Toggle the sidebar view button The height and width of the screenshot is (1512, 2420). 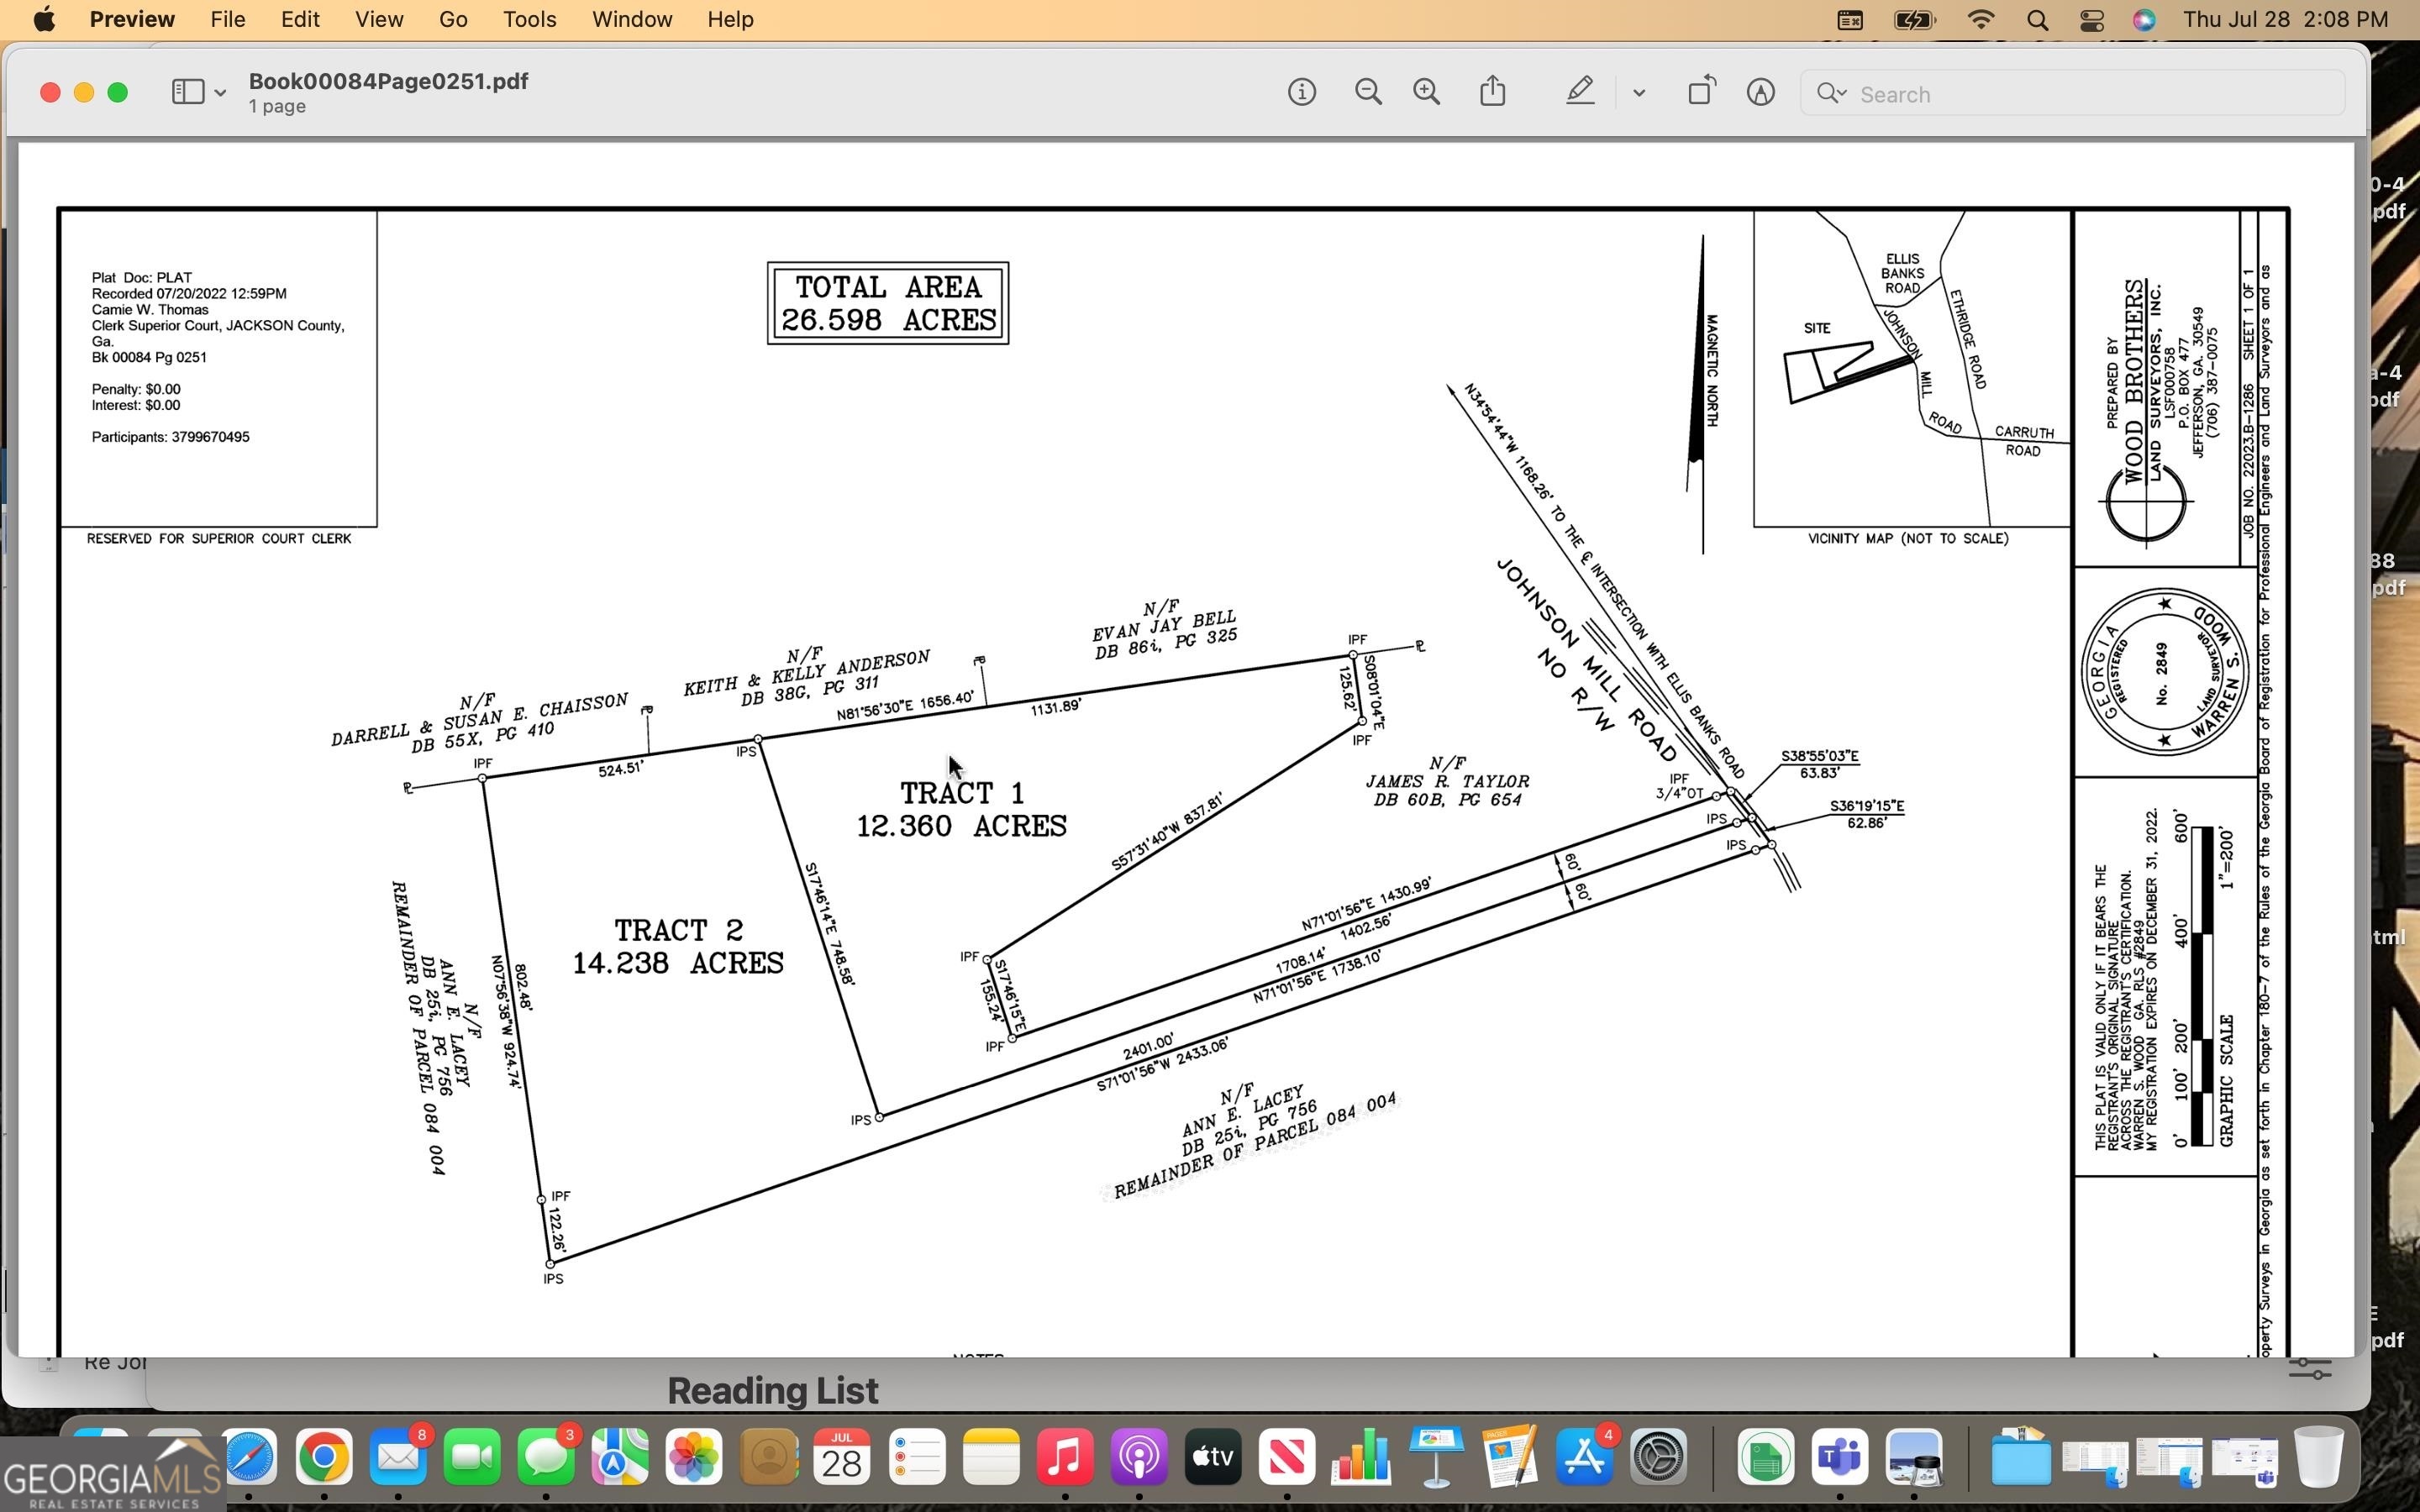point(187,93)
